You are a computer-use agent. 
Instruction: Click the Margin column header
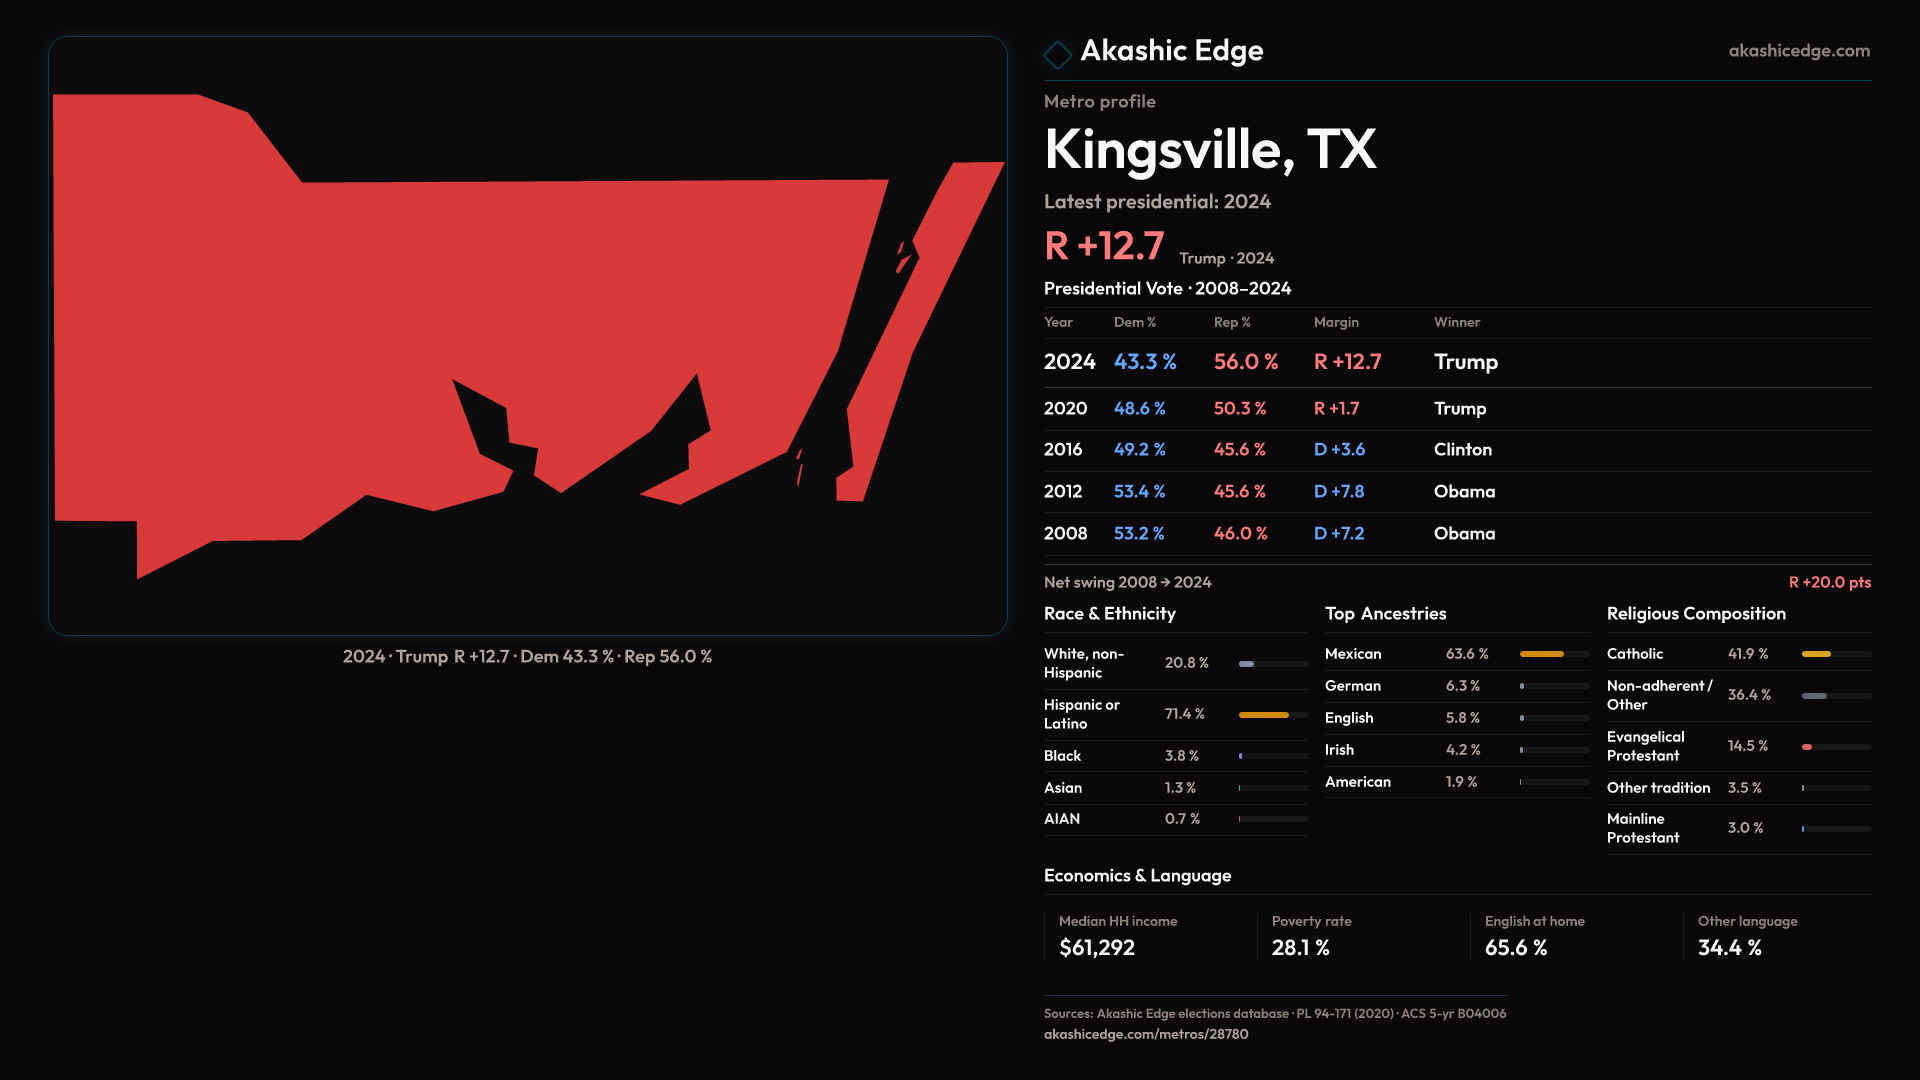[1335, 322]
